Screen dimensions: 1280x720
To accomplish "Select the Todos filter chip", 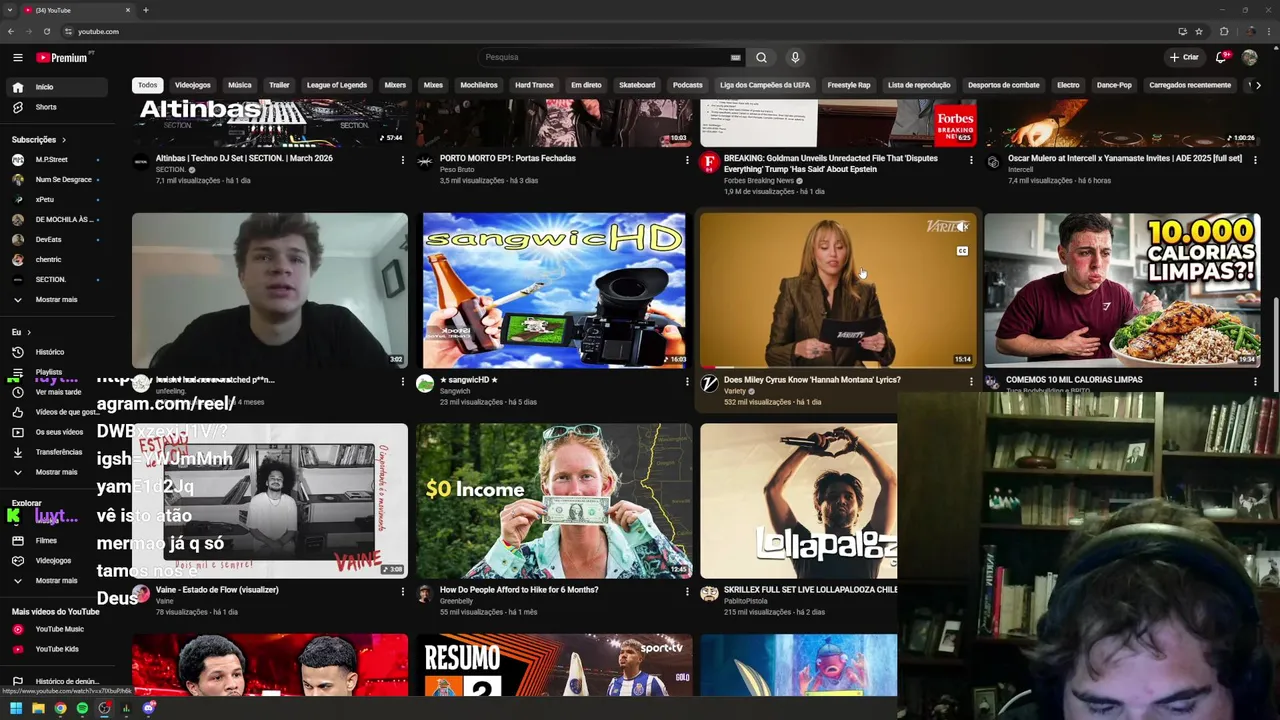I will coord(147,85).
